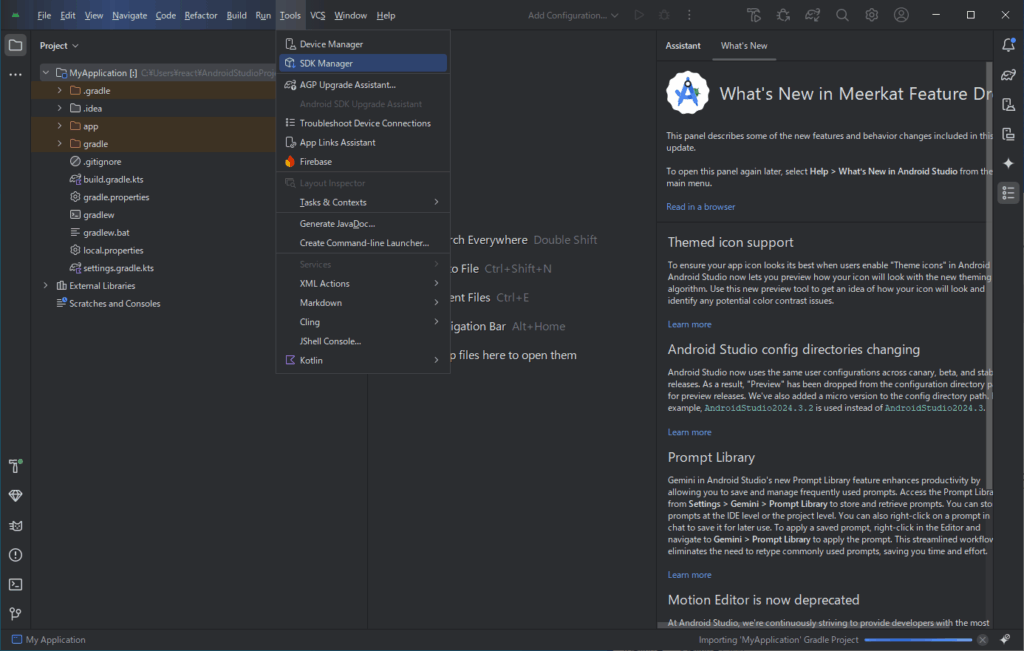Click Read in a browser link
1024x651 pixels.
pyautogui.click(x=701, y=206)
